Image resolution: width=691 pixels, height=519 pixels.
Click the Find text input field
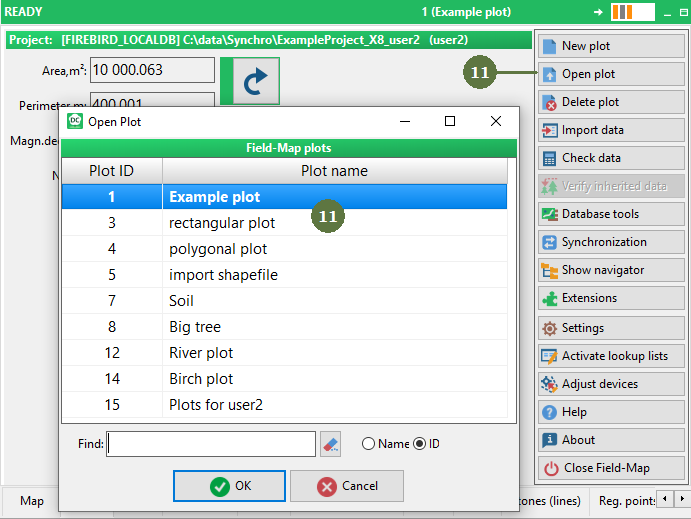pos(211,444)
